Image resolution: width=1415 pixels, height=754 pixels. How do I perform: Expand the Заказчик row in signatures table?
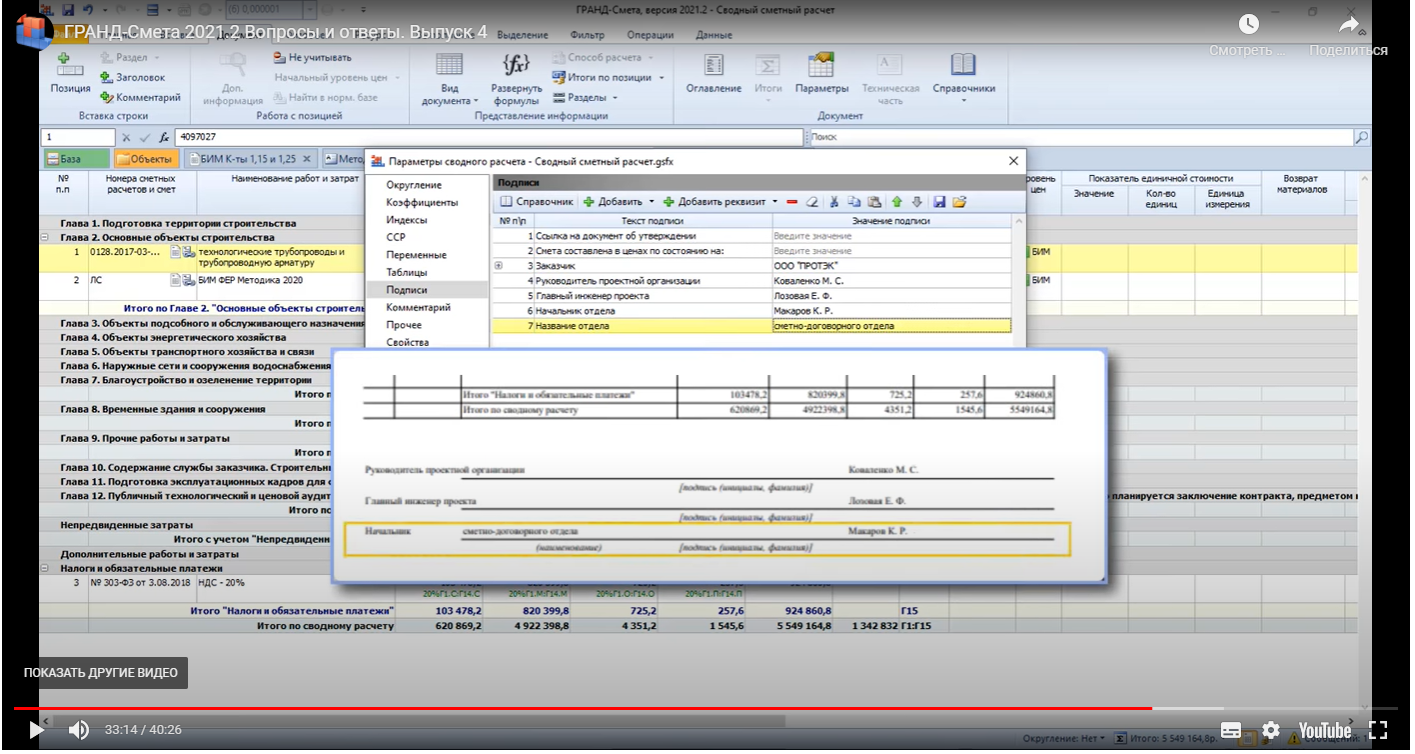499,266
